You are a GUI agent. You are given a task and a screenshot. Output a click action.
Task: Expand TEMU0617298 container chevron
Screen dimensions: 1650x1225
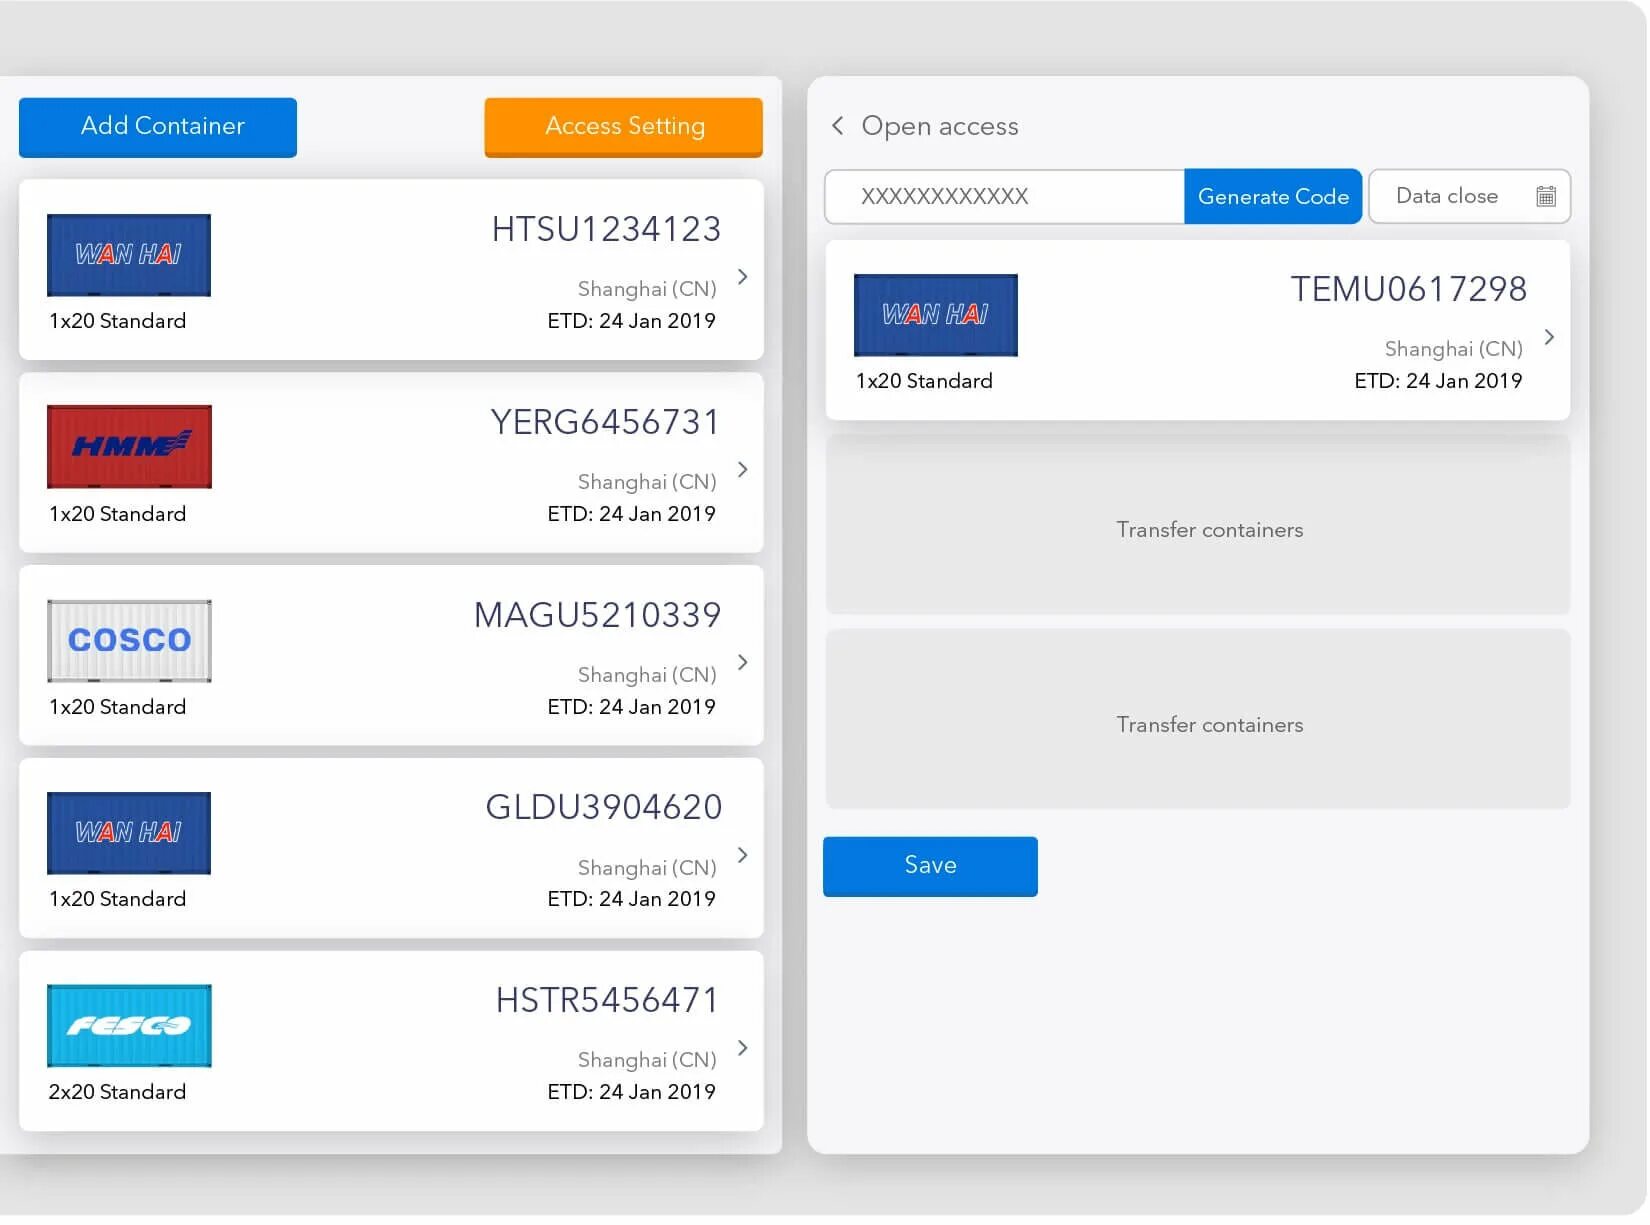tap(1549, 337)
